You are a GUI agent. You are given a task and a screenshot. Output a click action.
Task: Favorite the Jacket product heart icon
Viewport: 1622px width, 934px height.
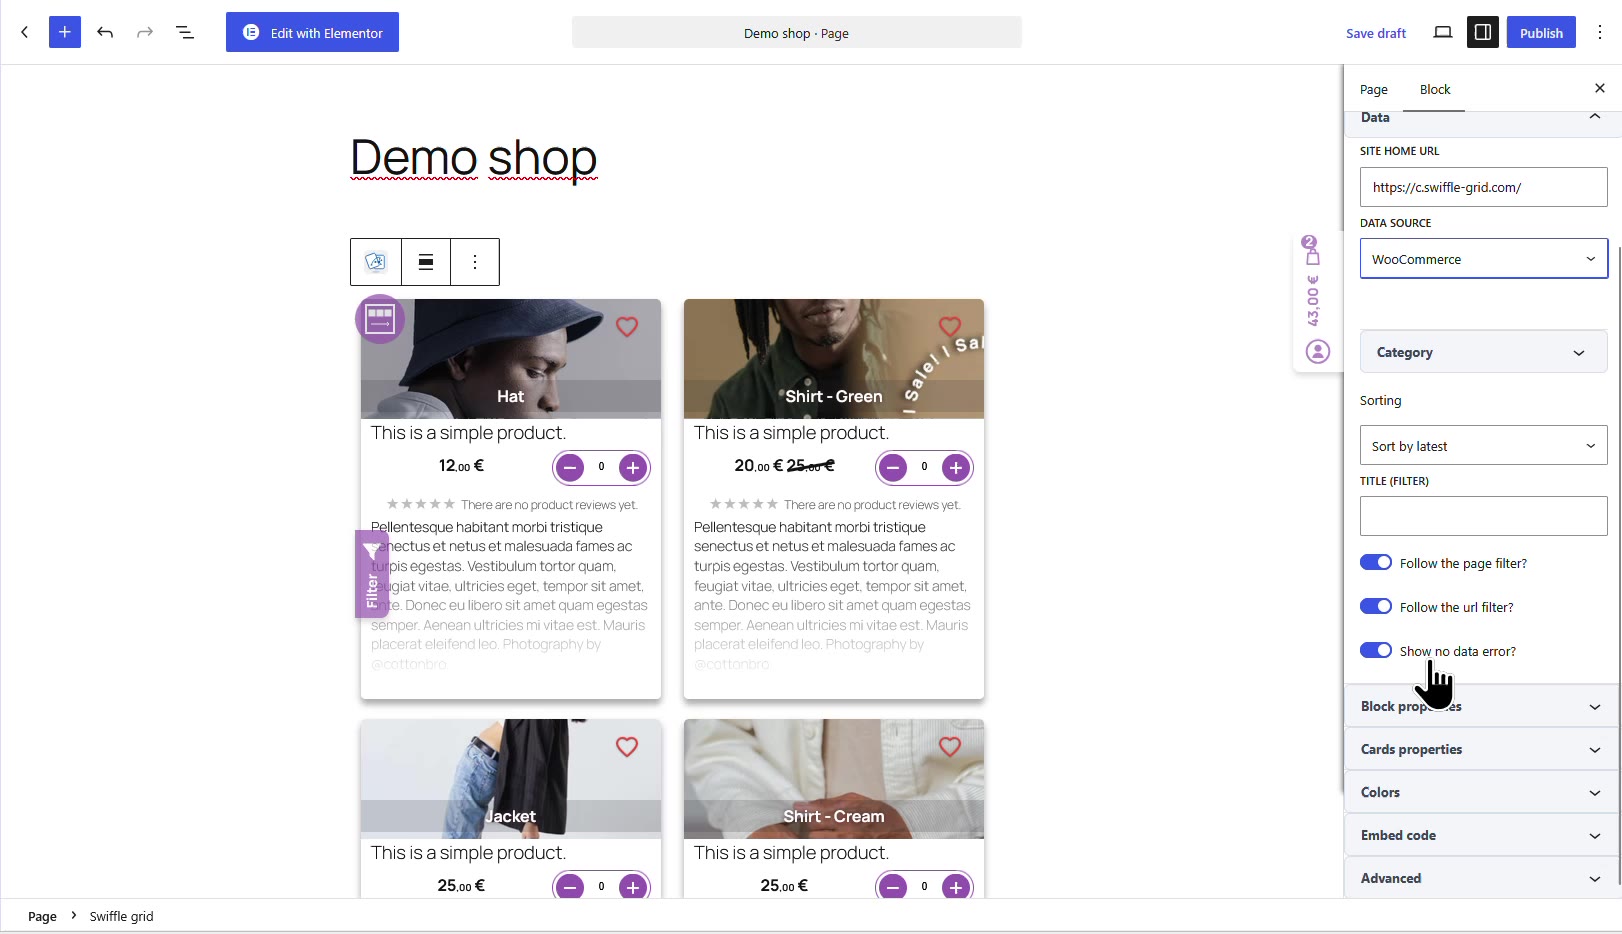pyautogui.click(x=627, y=747)
